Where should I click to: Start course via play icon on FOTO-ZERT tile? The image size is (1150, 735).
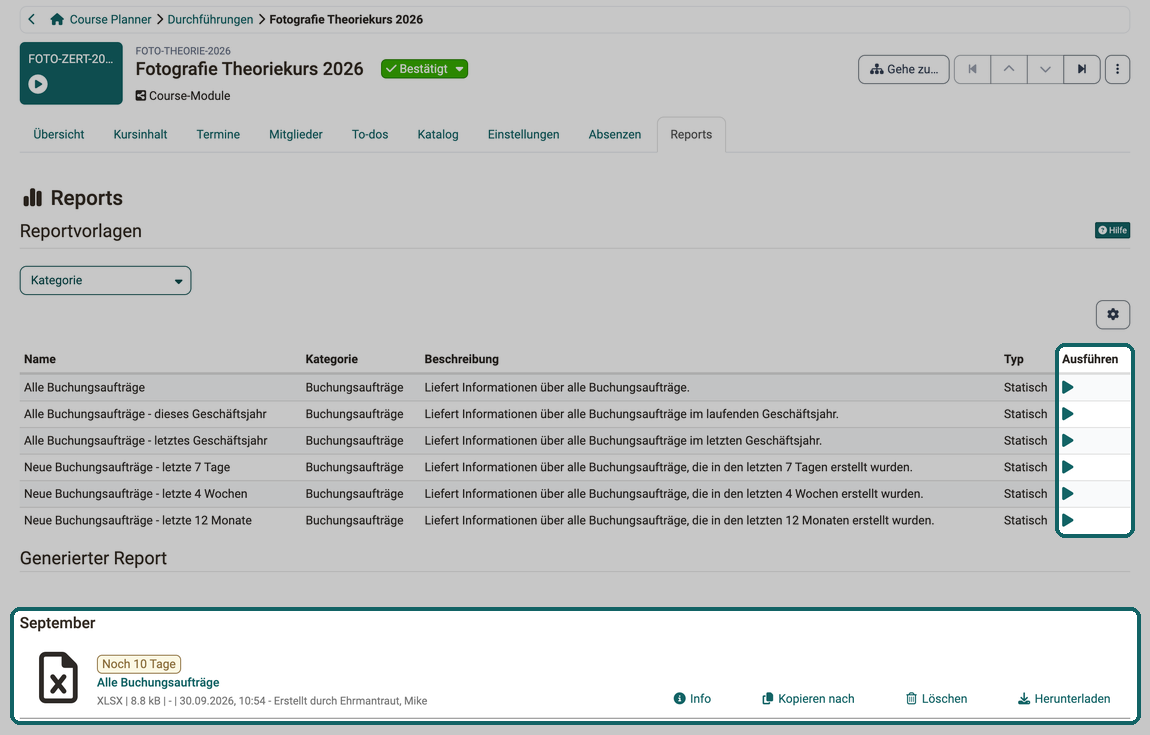(38, 84)
